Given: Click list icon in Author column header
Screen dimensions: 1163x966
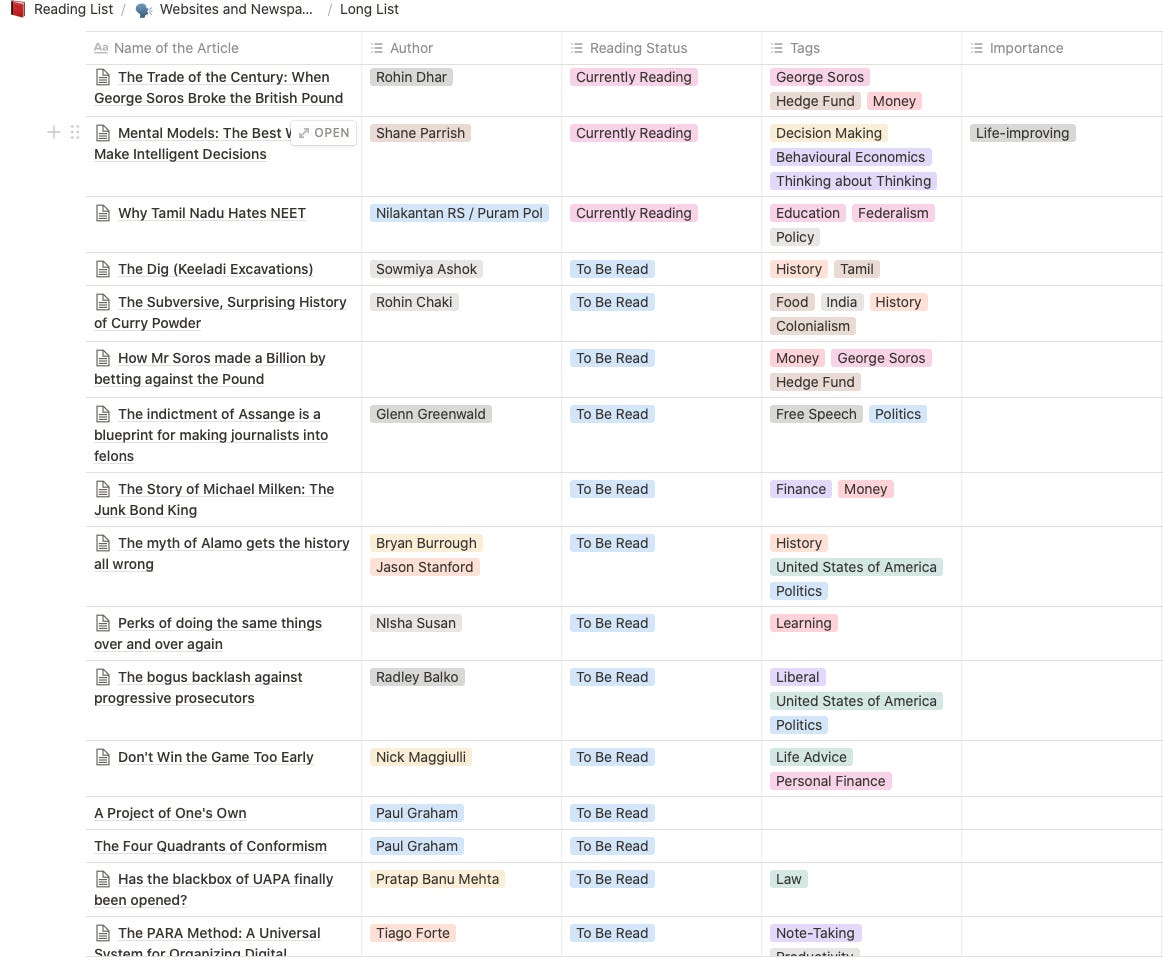Looking at the screenshot, I should pos(377,48).
